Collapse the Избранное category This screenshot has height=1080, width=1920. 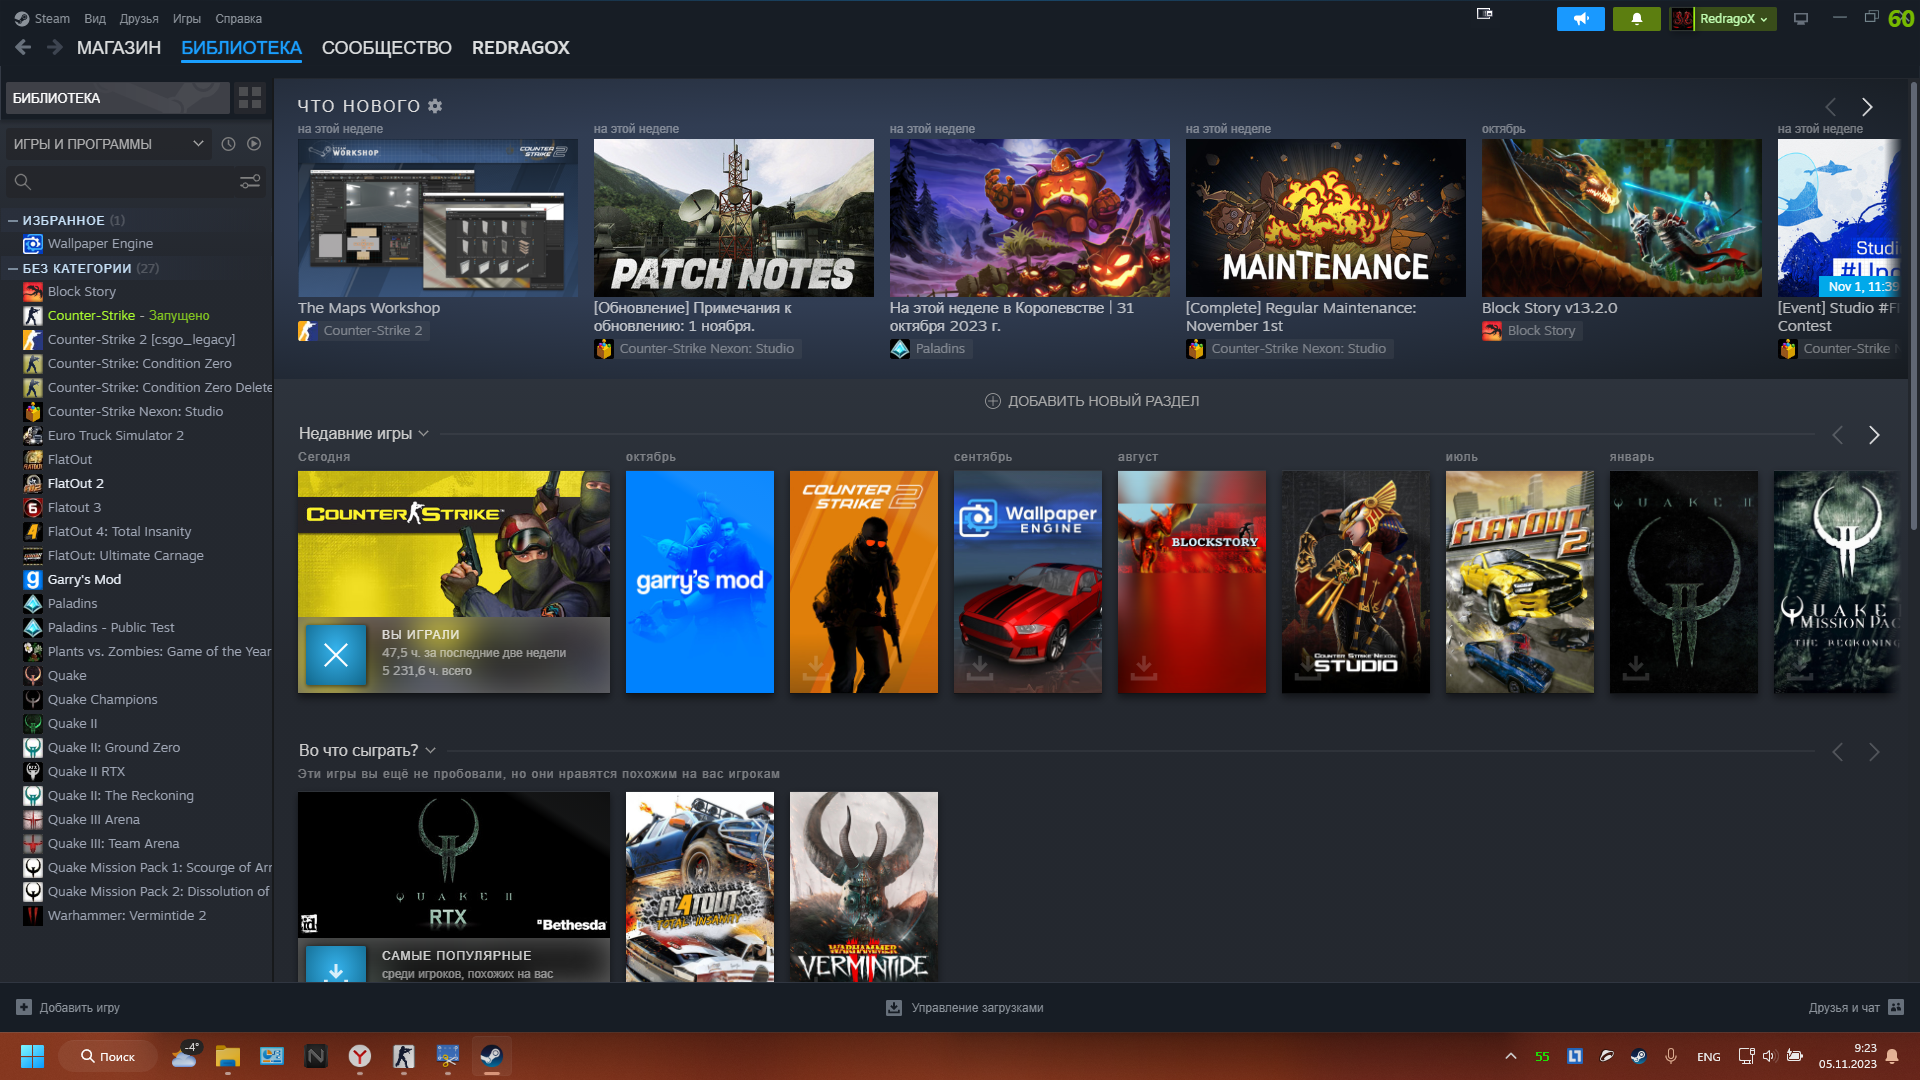point(13,221)
